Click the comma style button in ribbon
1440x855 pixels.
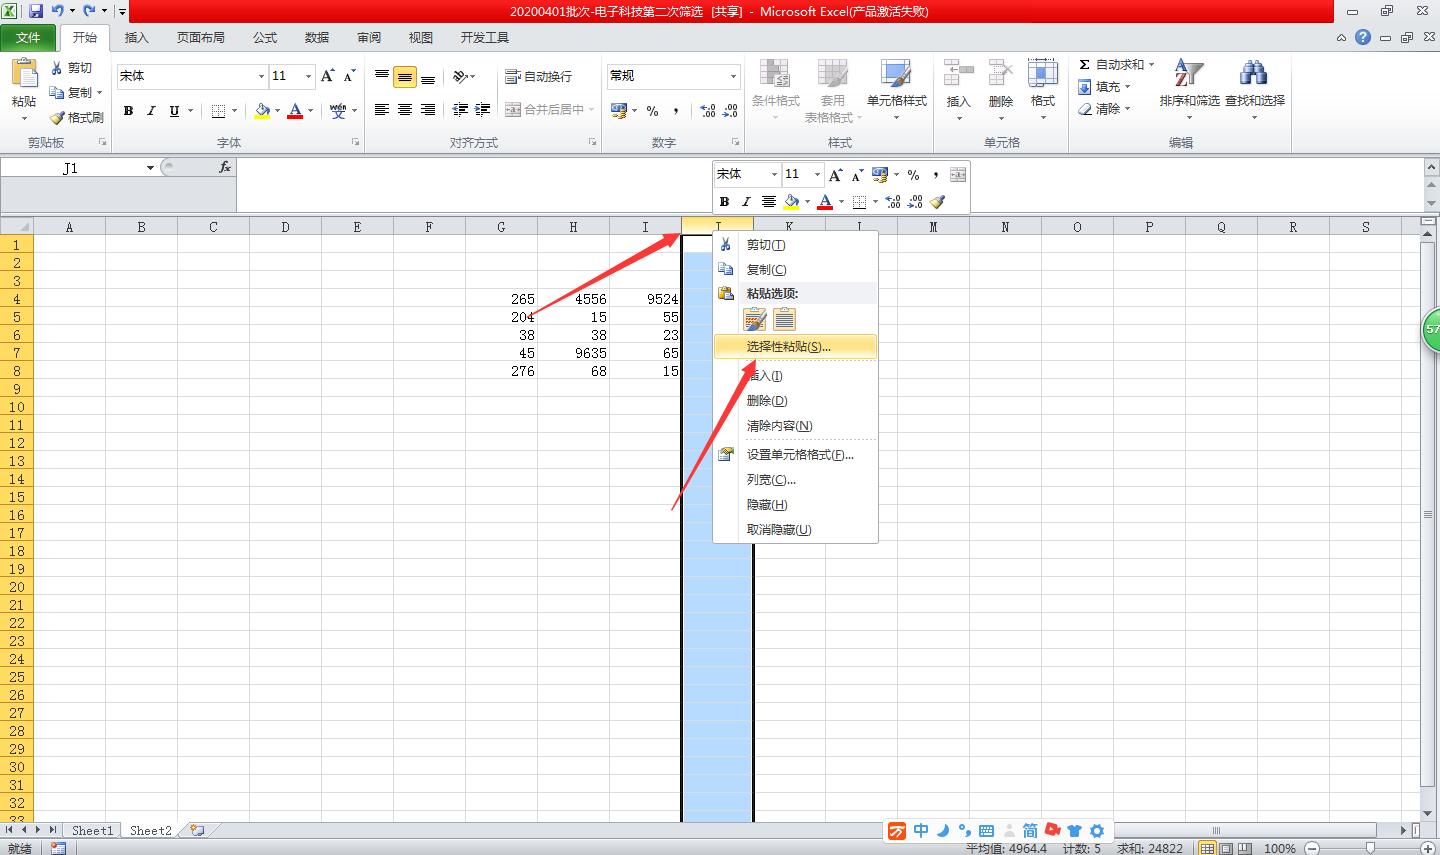tap(676, 111)
